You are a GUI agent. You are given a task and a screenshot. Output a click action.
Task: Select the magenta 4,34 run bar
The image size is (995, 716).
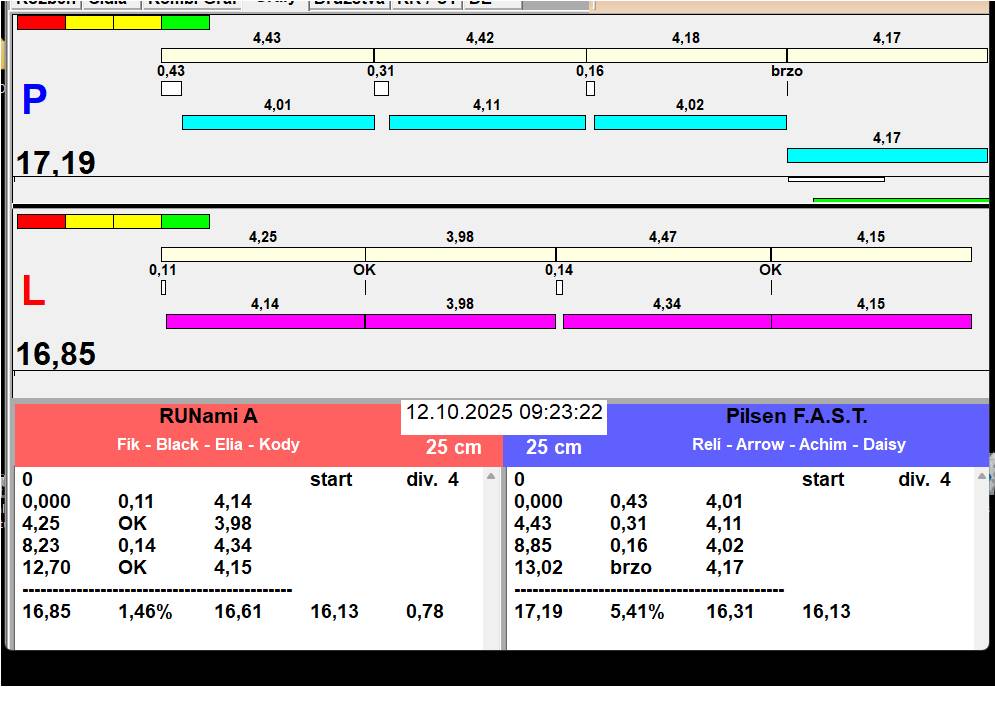(x=667, y=321)
